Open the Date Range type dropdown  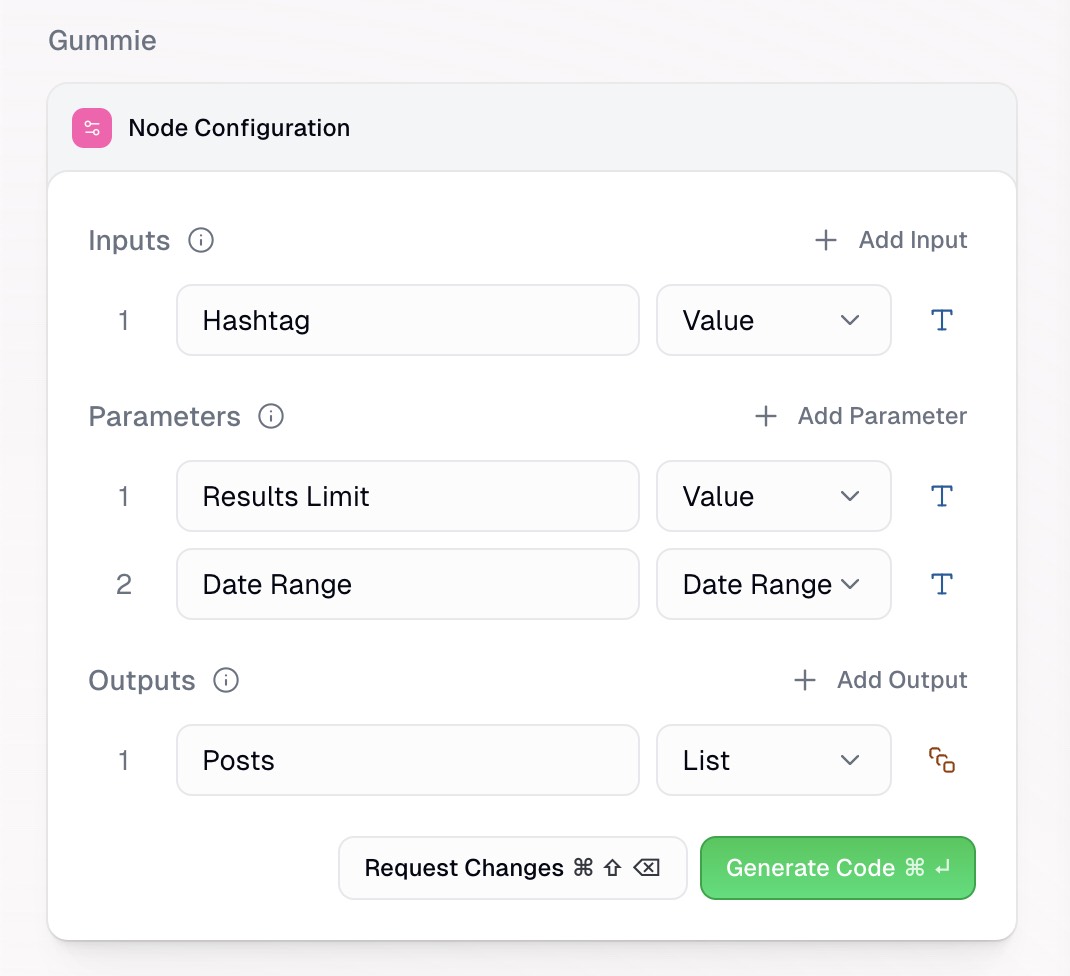click(x=773, y=584)
